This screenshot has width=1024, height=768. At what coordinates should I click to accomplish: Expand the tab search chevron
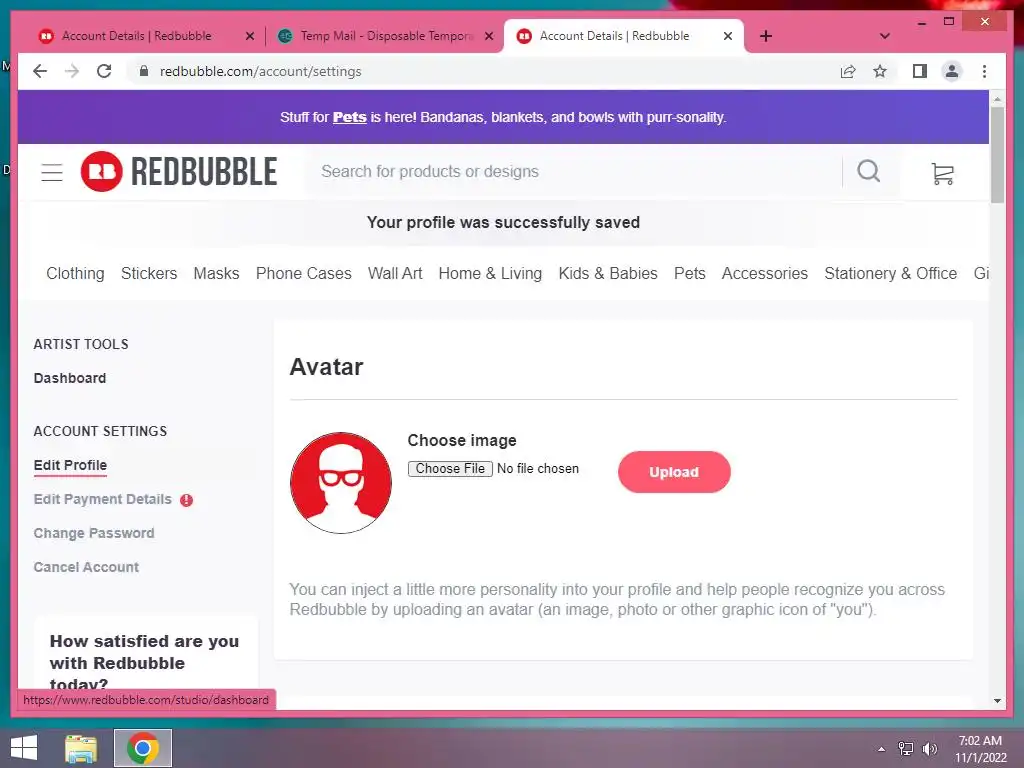click(884, 36)
